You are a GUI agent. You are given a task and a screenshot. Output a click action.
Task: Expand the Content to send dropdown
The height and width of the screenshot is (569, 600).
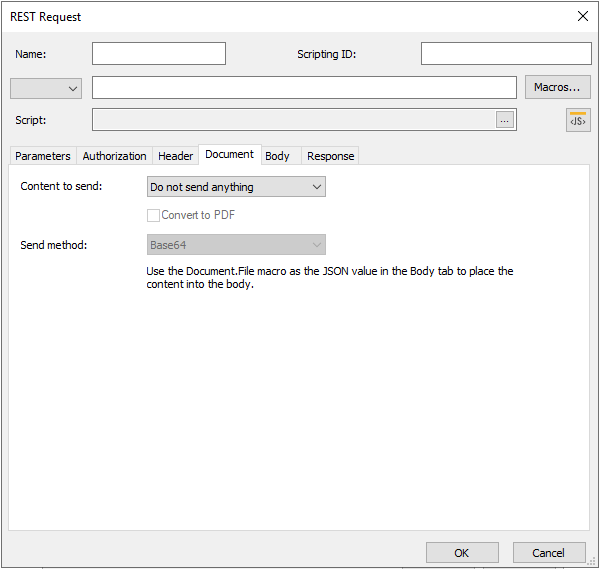pos(236,187)
